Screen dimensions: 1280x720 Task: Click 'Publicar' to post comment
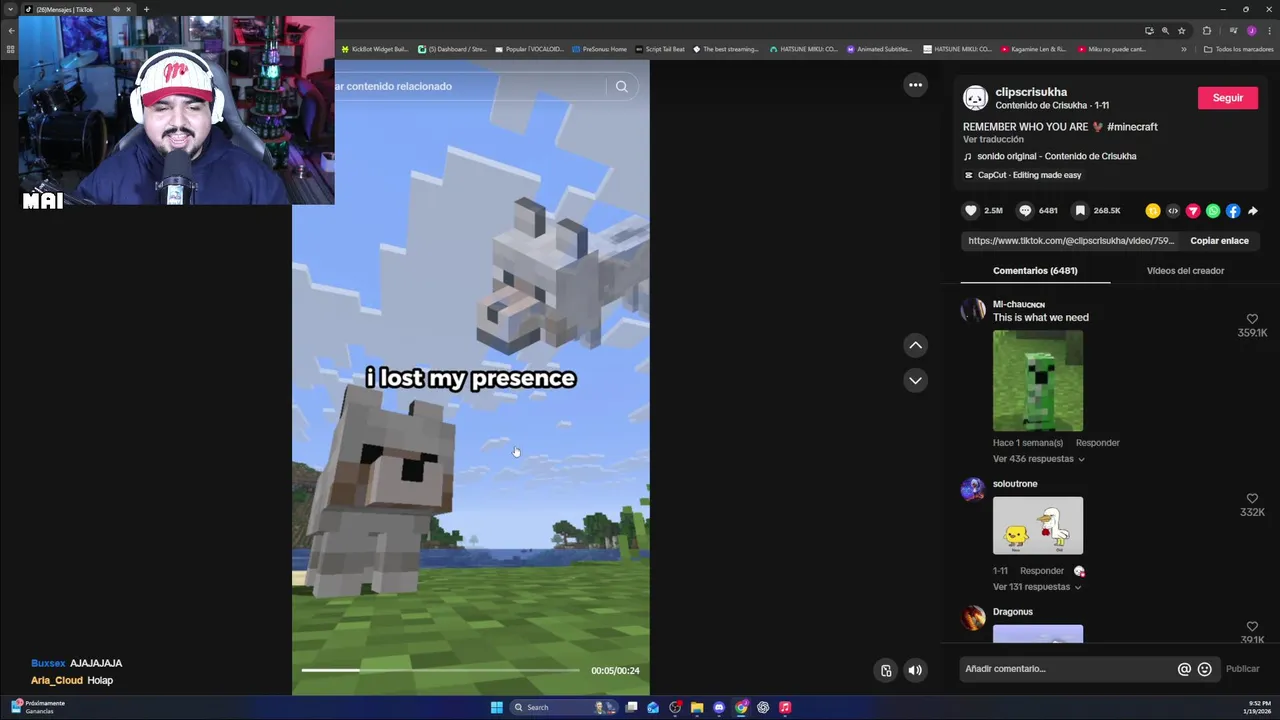(x=1242, y=669)
